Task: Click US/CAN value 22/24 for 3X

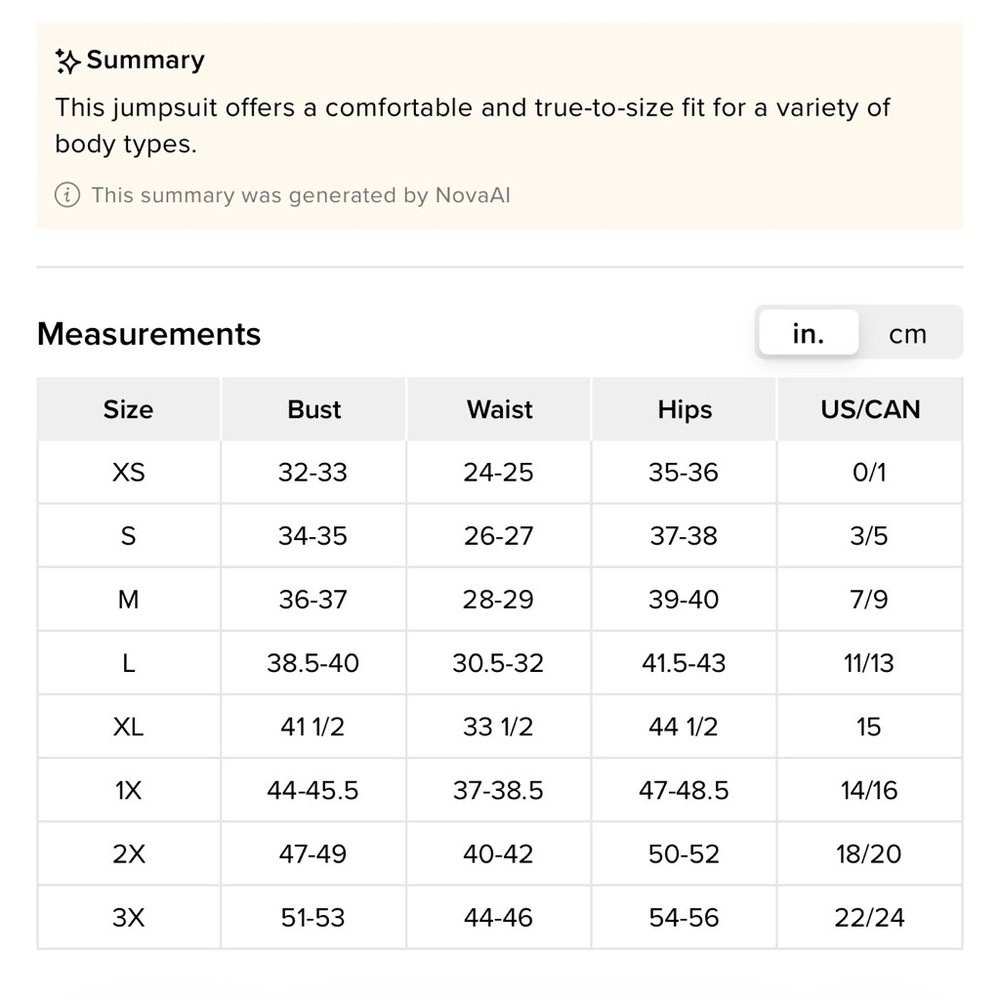Action: coord(869,917)
